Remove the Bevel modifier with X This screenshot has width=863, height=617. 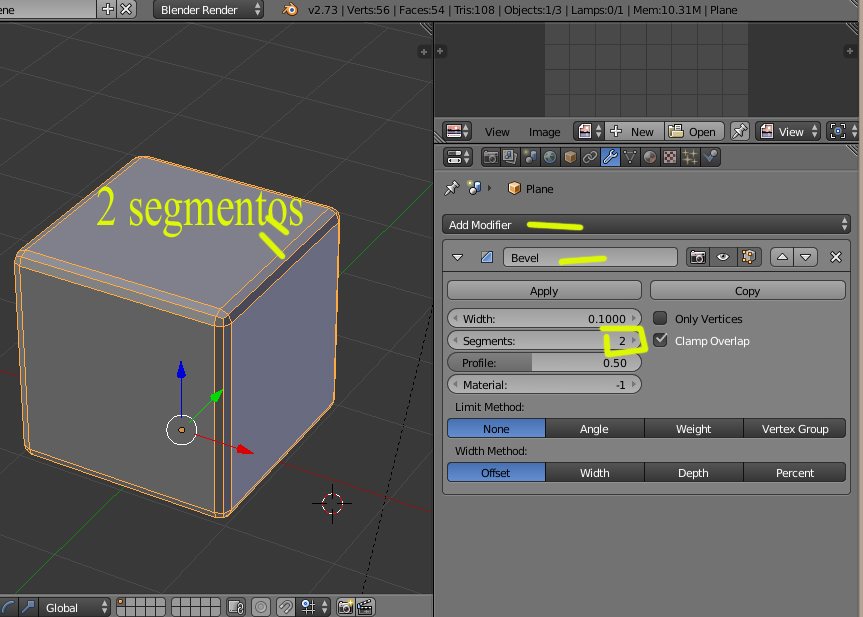click(x=835, y=257)
